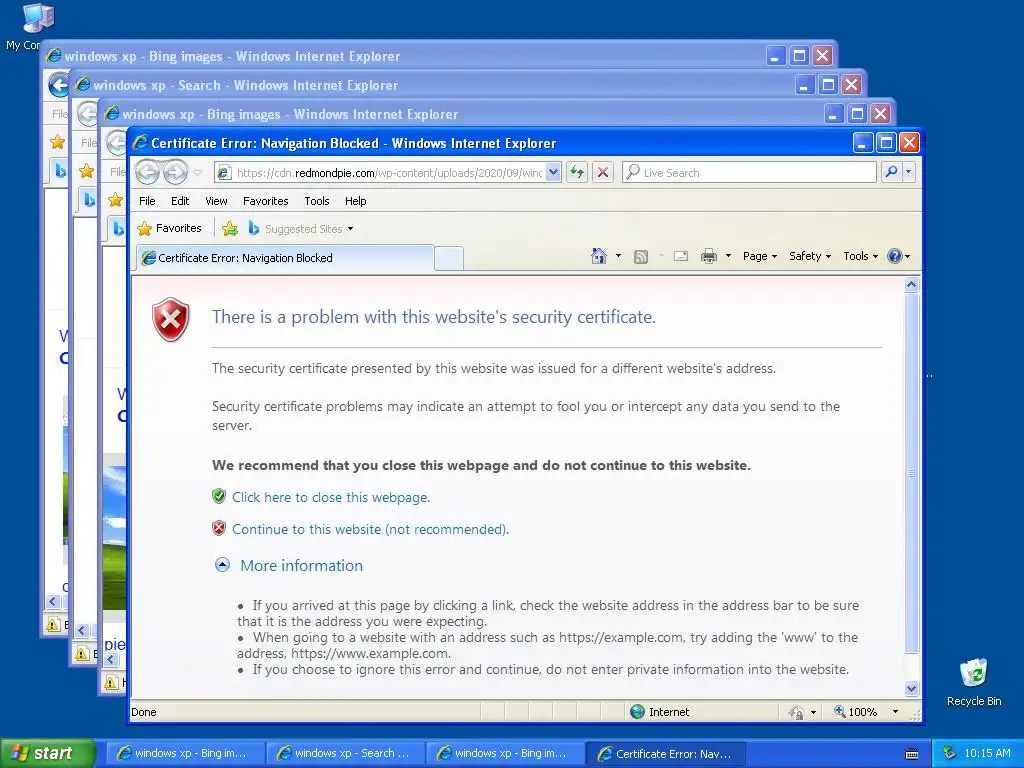This screenshot has width=1024, height=768.
Task: Collapse the More information section
Action: pos(223,565)
